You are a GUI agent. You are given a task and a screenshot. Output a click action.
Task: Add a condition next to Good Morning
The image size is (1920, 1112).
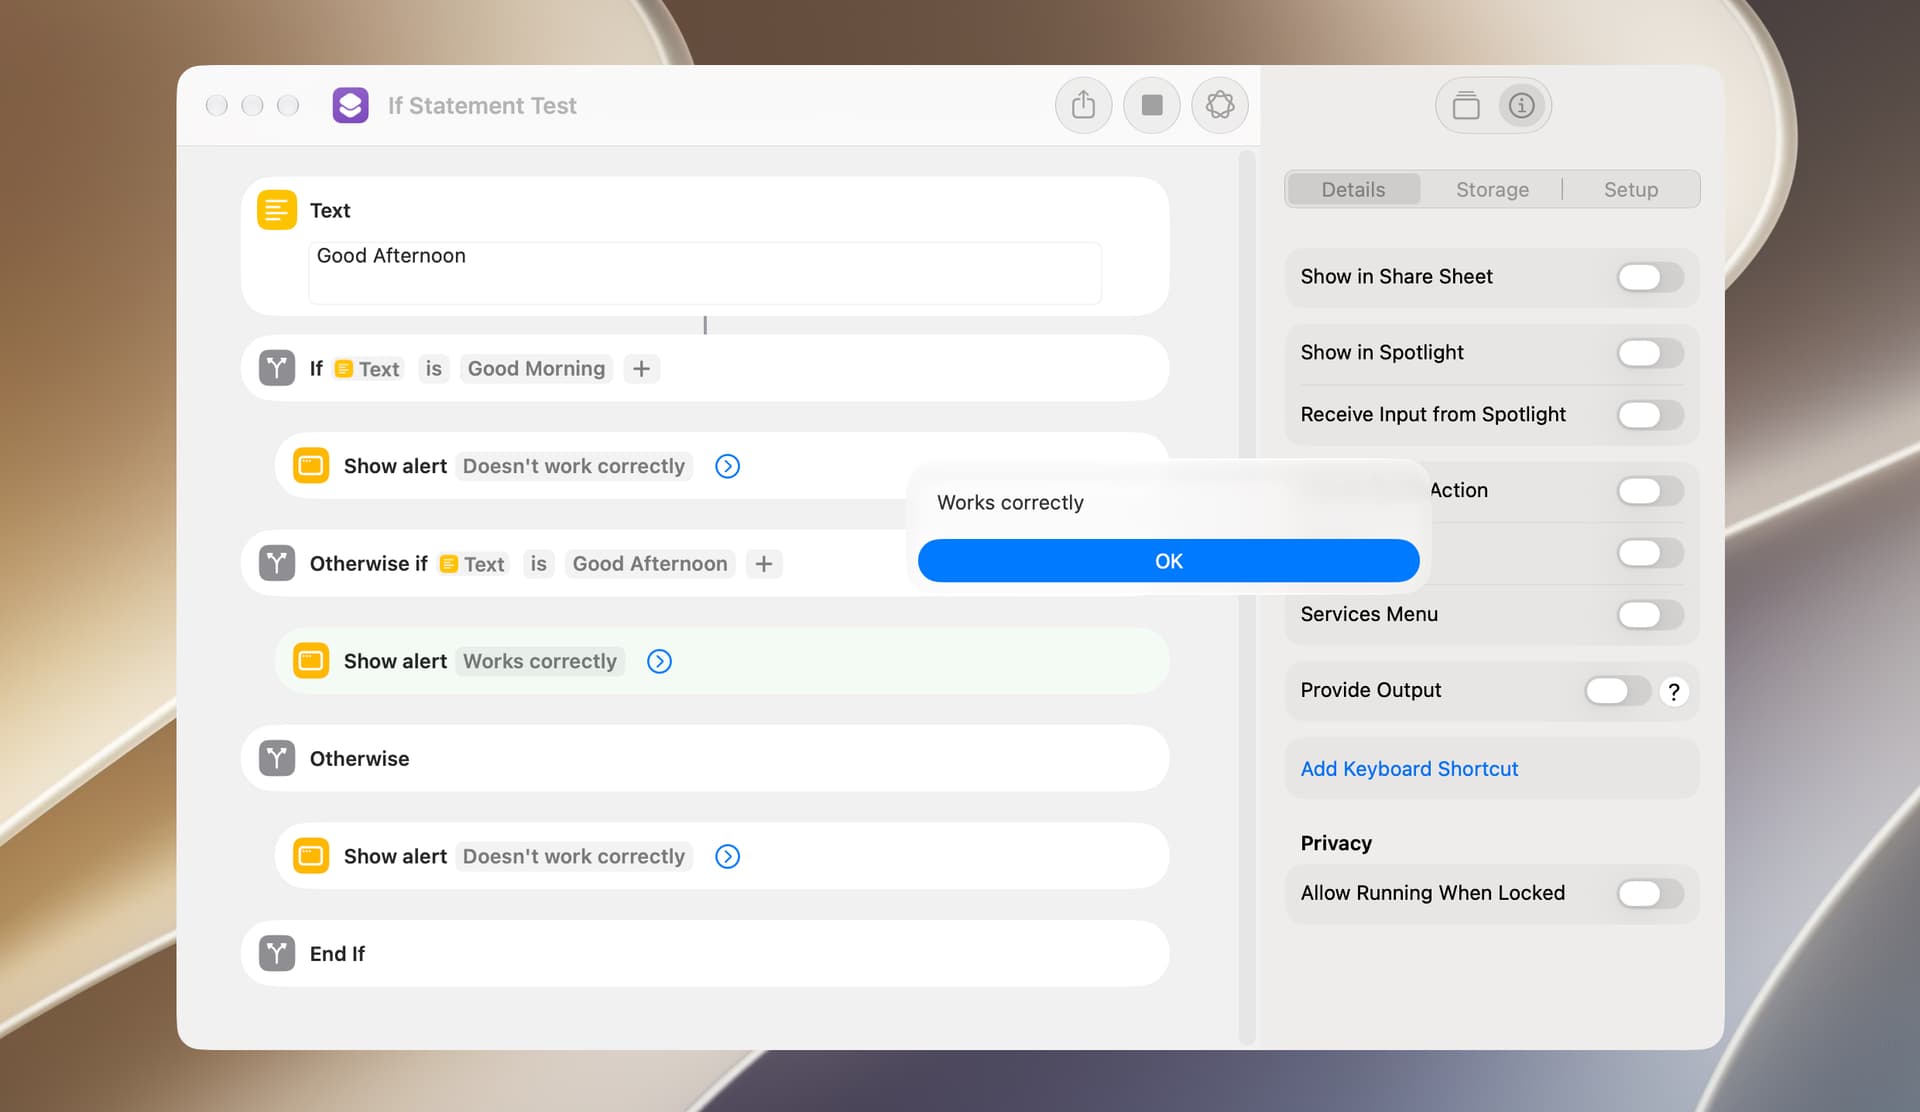pyautogui.click(x=641, y=369)
